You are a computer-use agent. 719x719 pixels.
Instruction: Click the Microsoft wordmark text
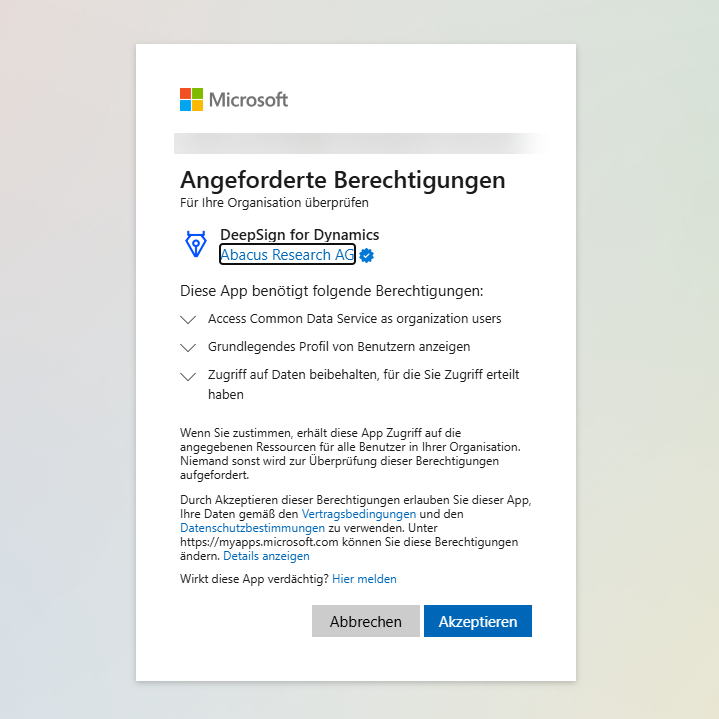click(248, 100)
